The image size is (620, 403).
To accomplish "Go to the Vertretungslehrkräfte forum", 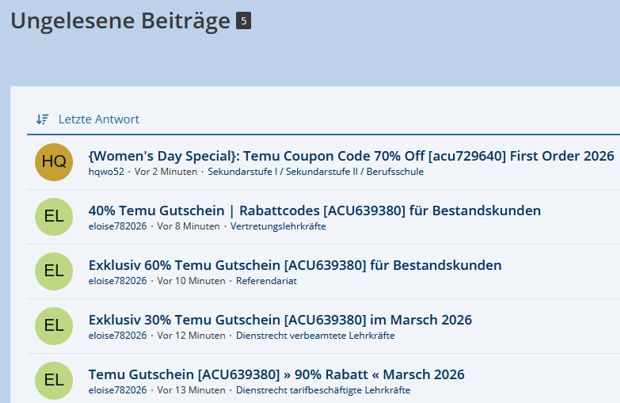I will point(278,226).
